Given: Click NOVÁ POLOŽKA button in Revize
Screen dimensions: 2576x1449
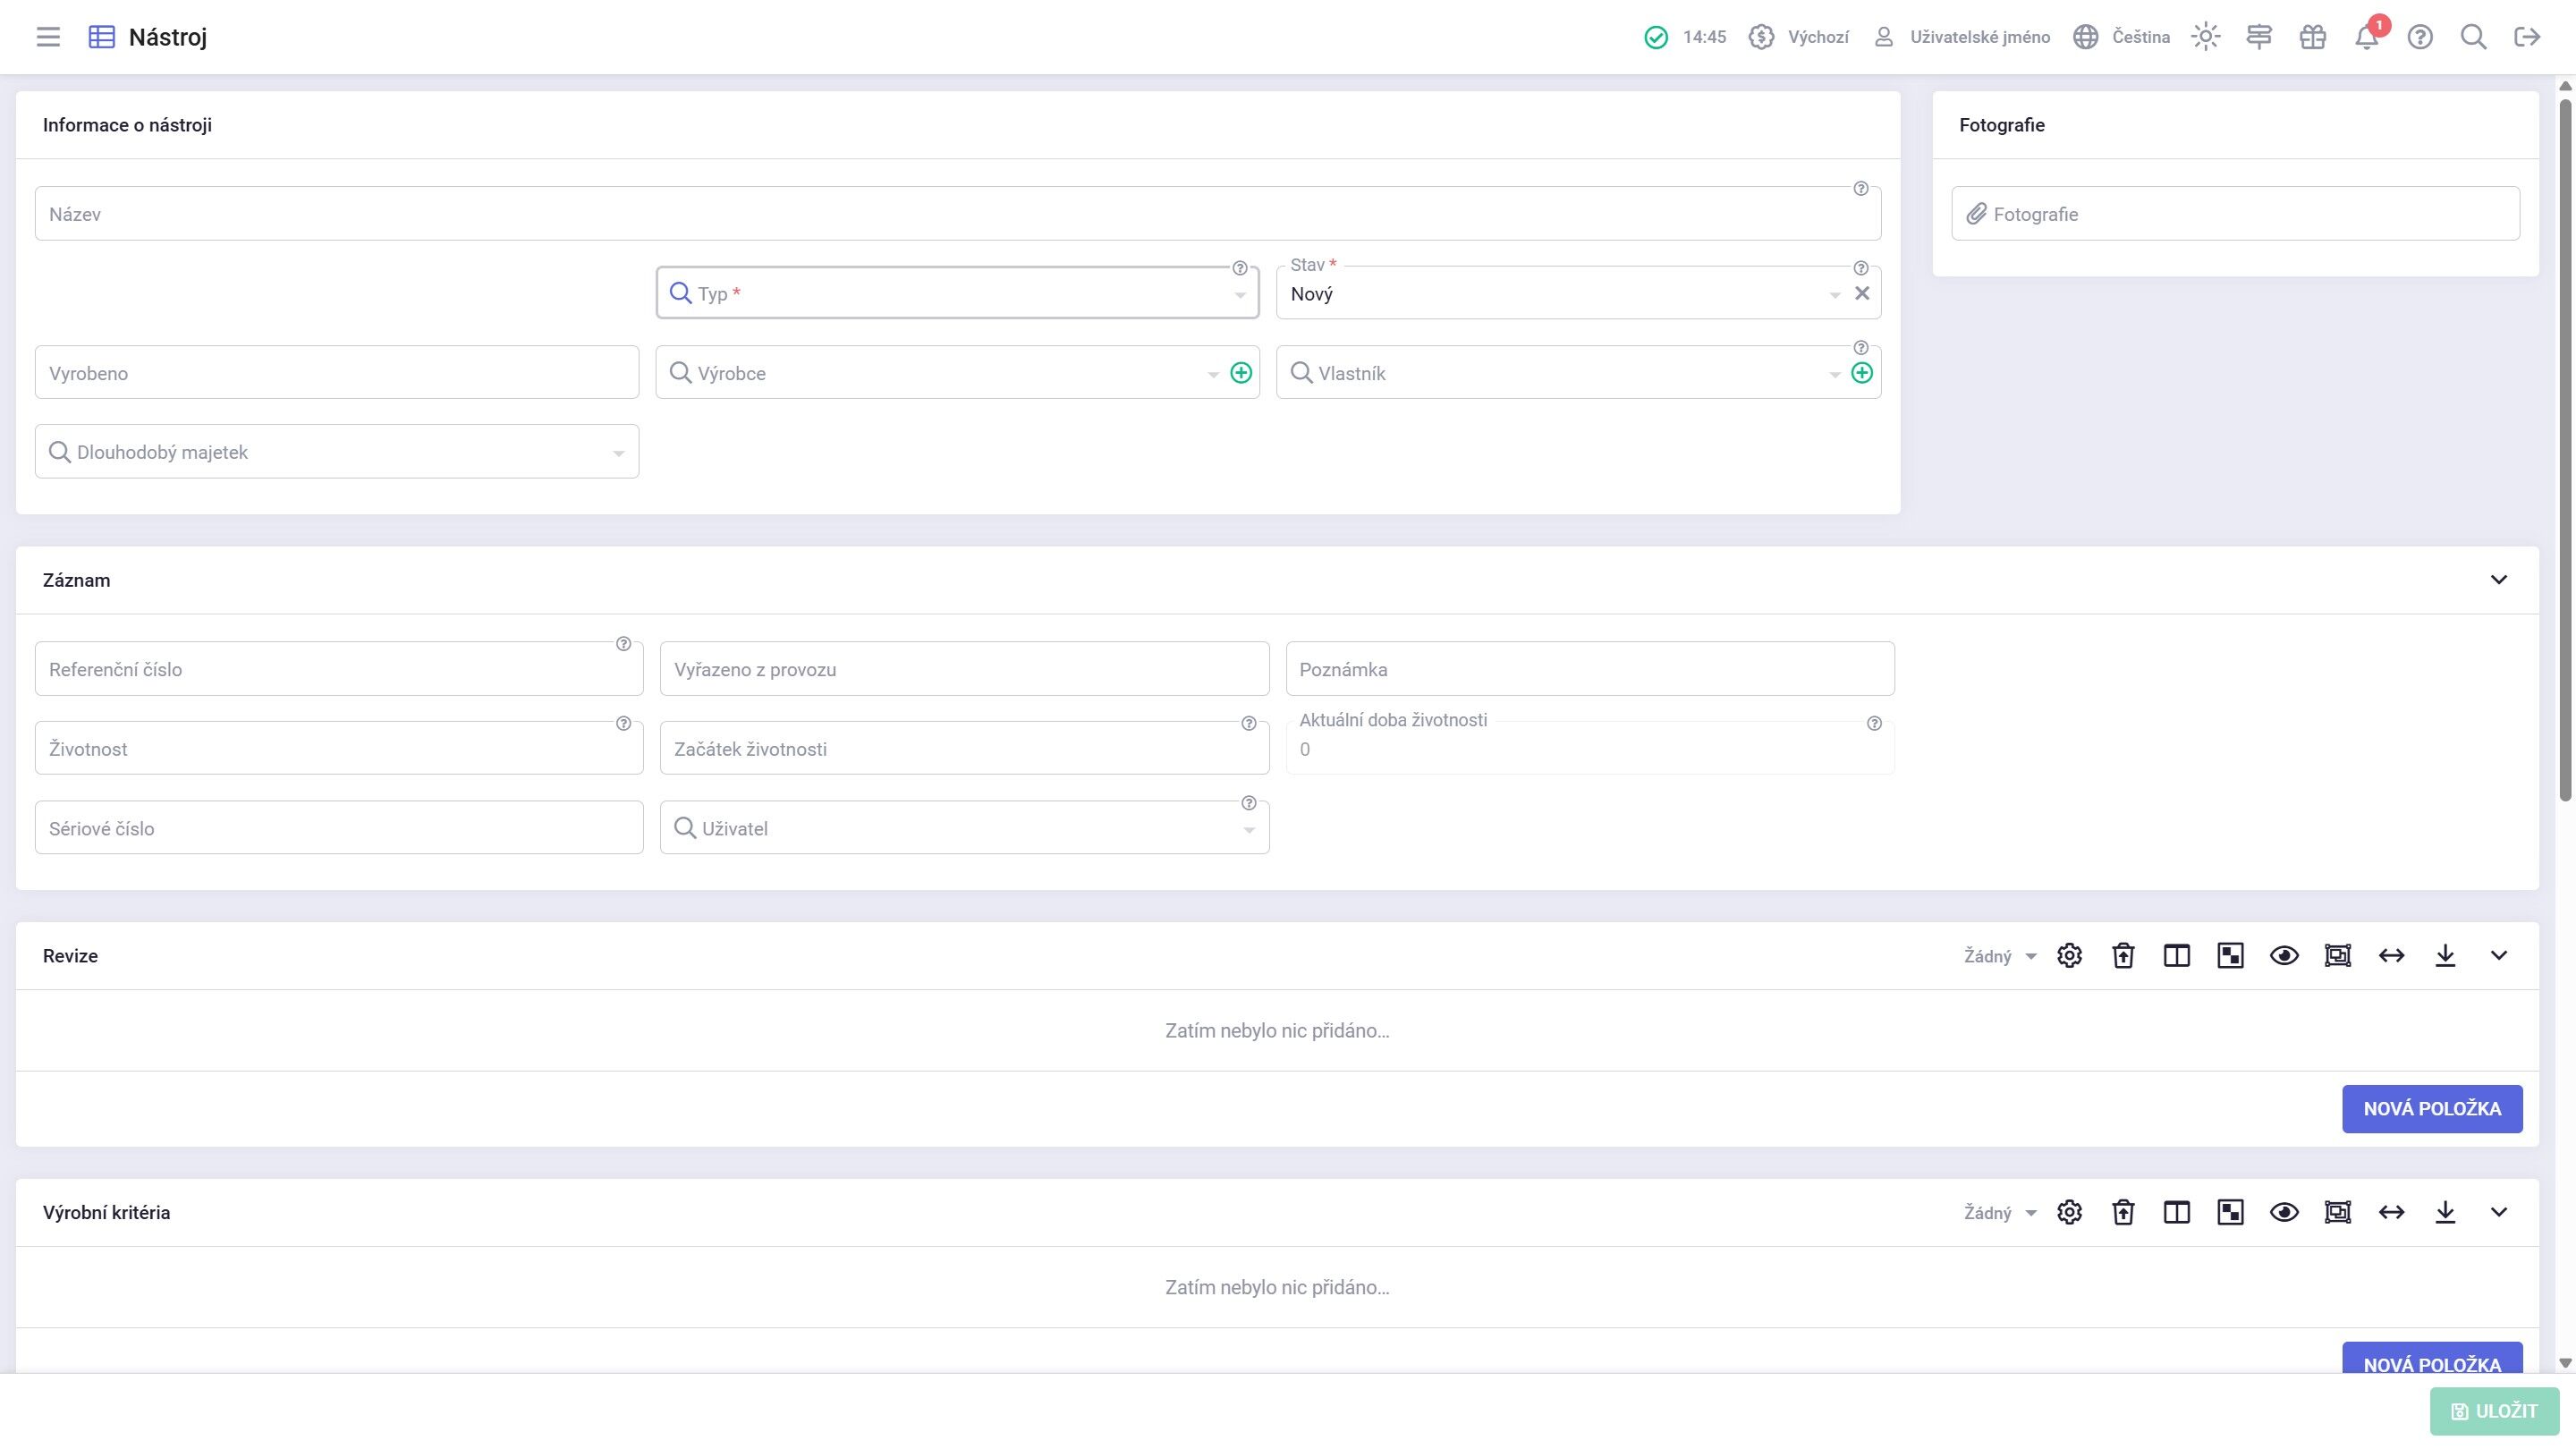Looking at the screenshot, I should click(2431, 1108).
